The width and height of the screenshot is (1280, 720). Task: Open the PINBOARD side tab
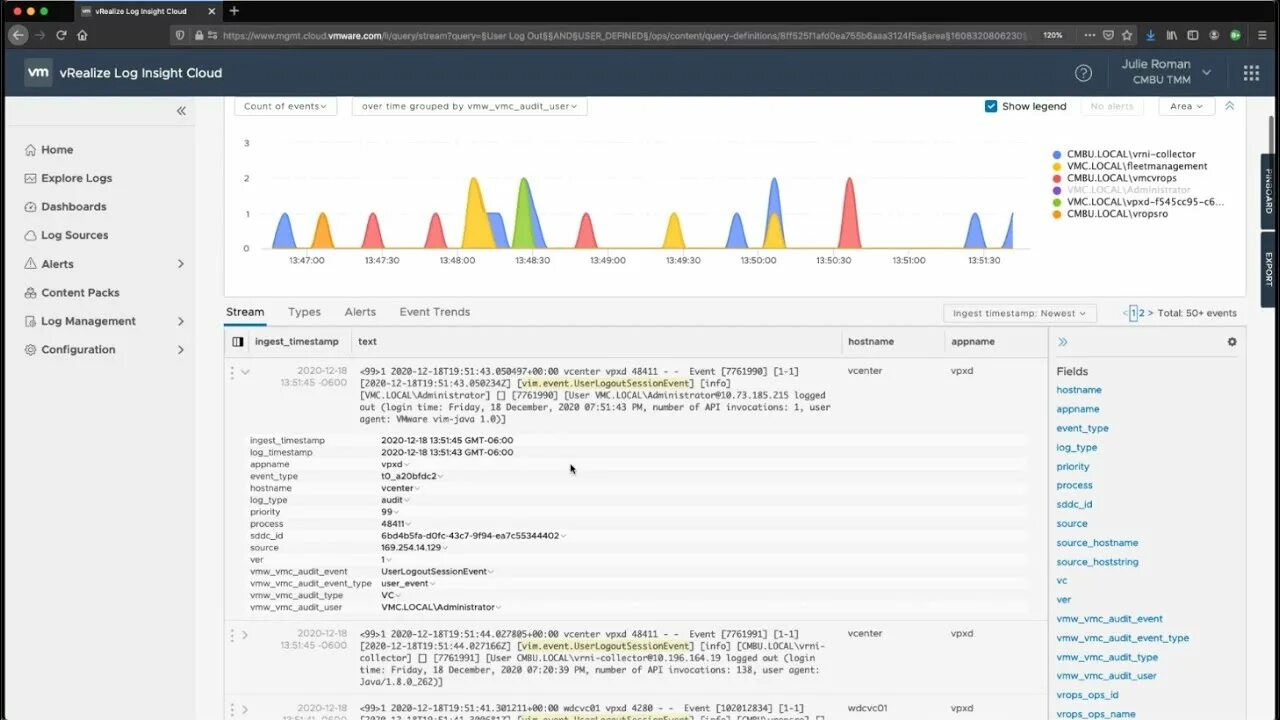pyautogui.click(x=1268, y=190)
